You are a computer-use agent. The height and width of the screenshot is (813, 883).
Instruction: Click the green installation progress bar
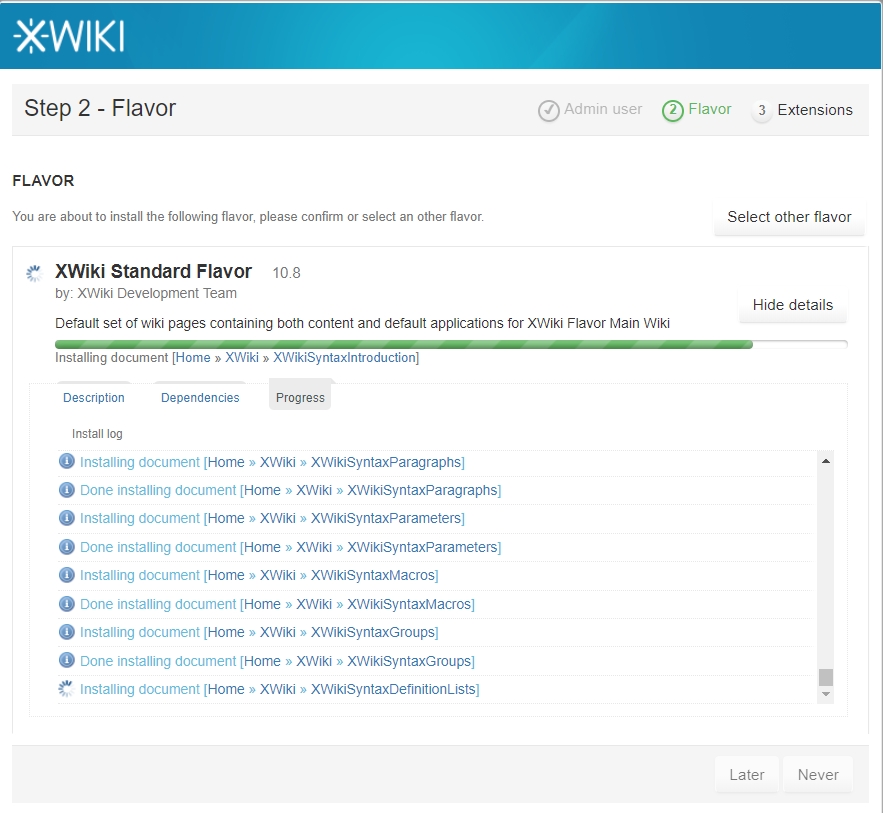click(403, 344)
